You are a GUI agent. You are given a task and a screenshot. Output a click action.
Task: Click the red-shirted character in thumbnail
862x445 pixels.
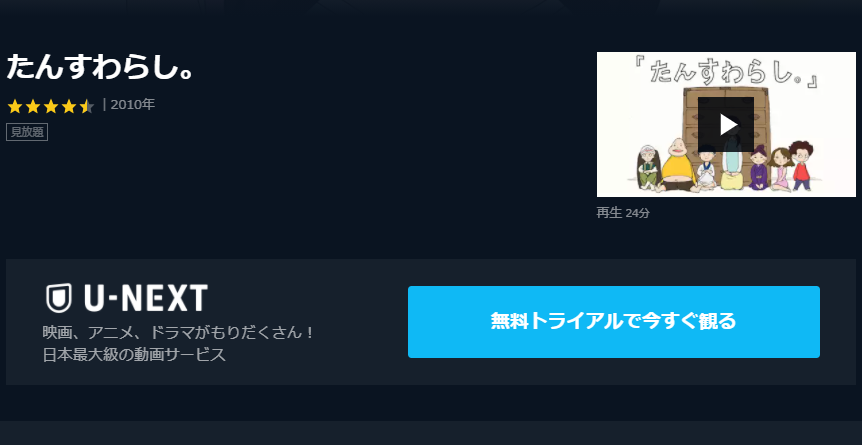800,166
